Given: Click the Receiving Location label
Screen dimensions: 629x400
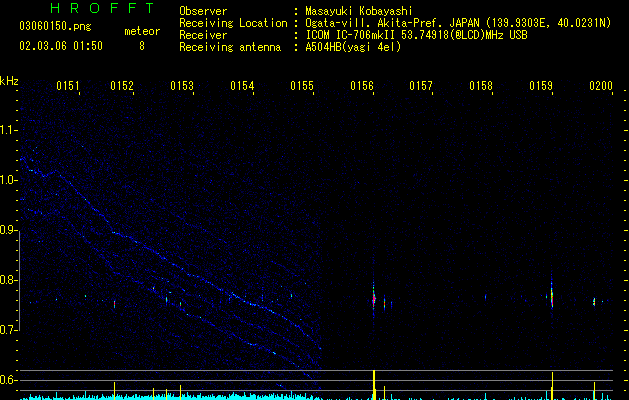Looking at the screenshot, I should 233,23.
